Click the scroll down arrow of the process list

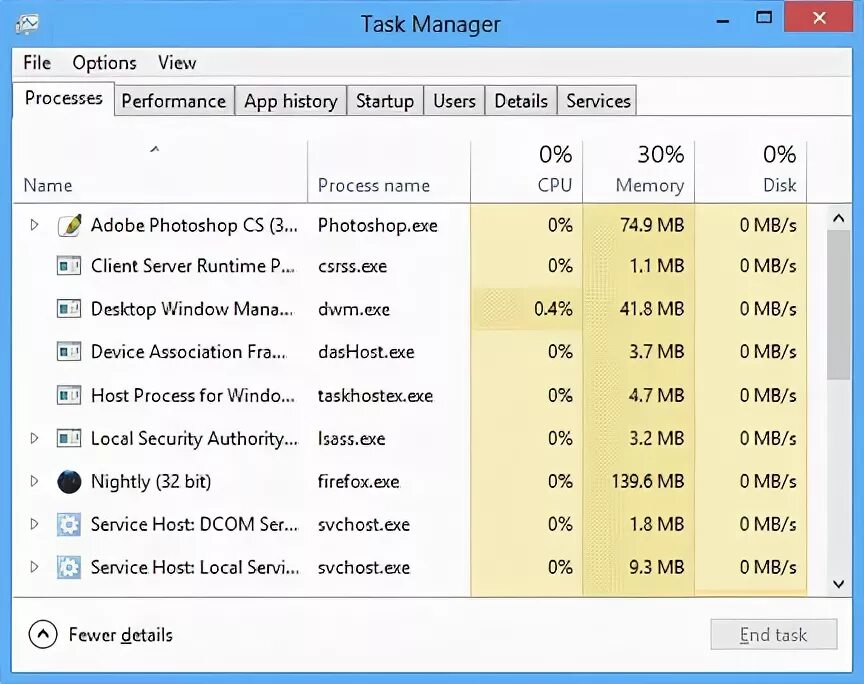(x=839, y=582)
